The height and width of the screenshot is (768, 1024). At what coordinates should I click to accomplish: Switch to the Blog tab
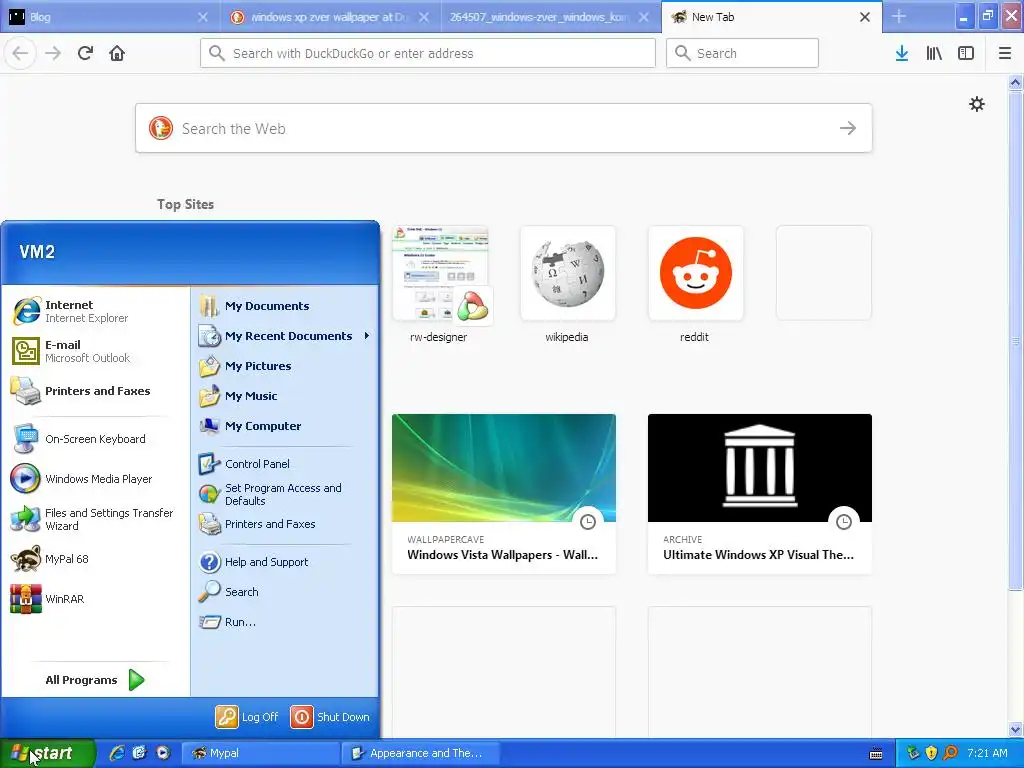109,17
